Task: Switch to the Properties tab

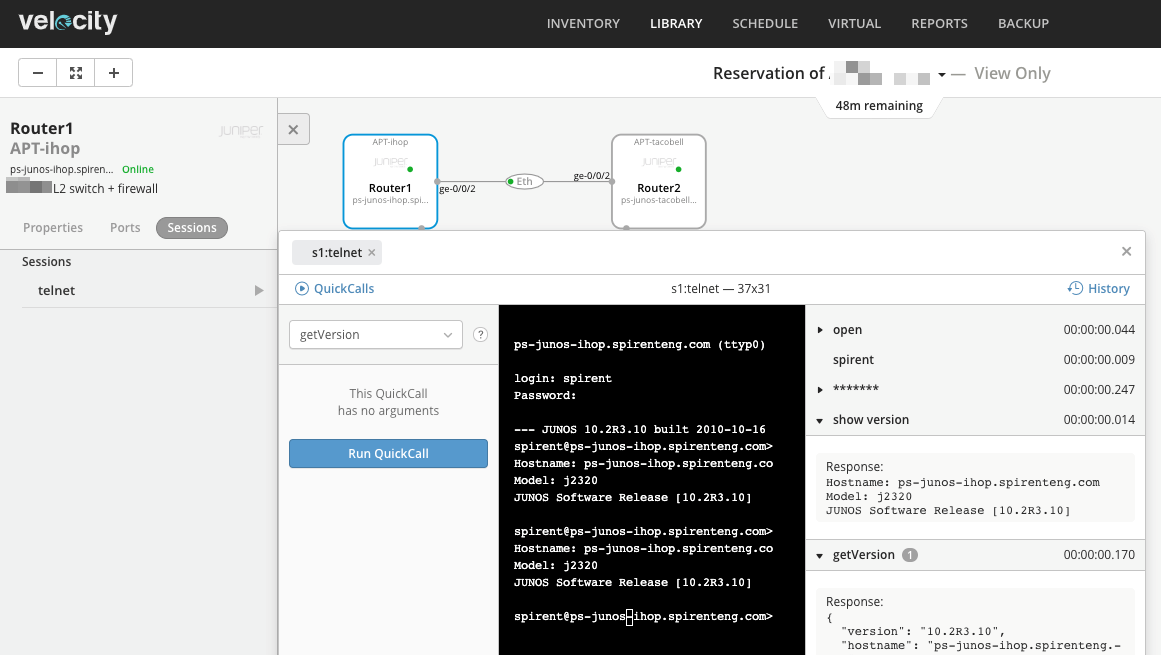Action: [53, 228]
